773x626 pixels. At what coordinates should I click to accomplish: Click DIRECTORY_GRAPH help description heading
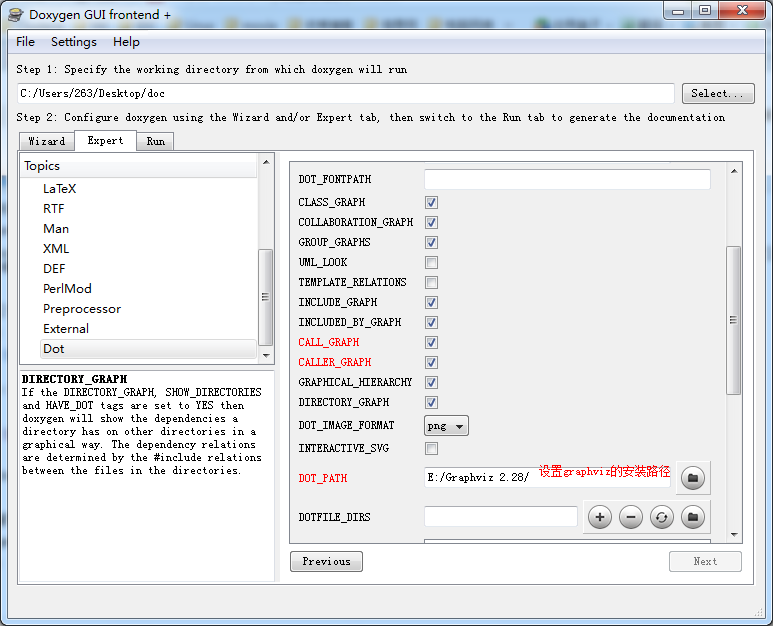(x=74, y=379)
